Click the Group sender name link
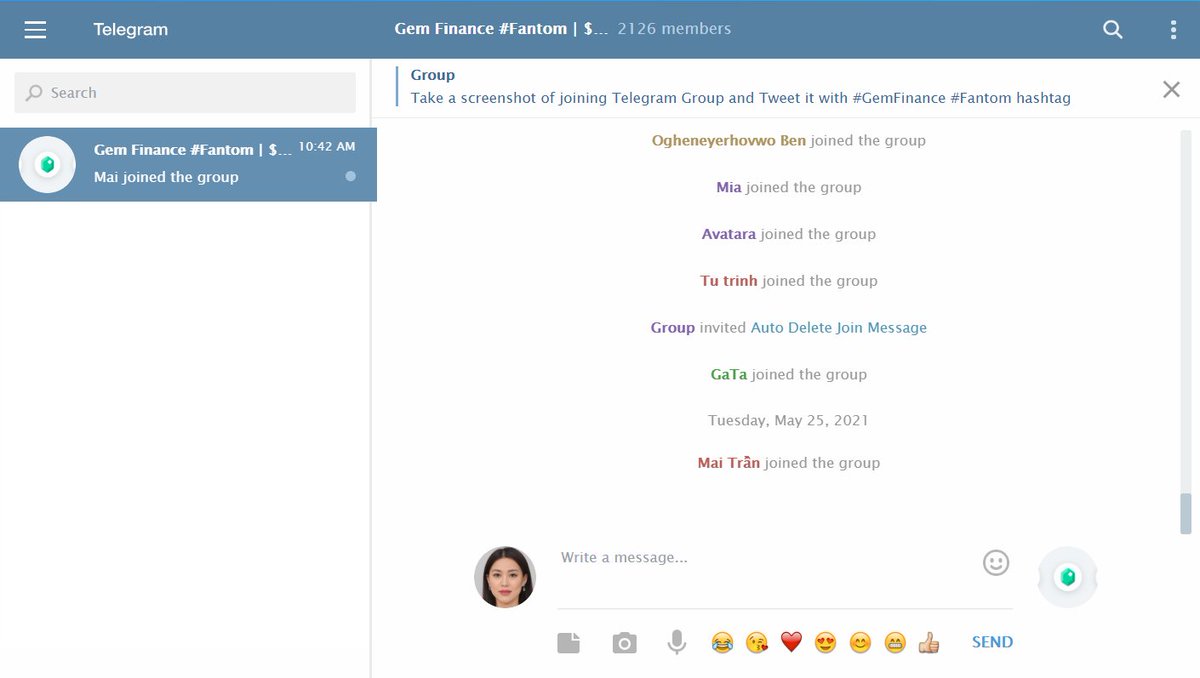Image resolution: width=1200 pixels, height=678 pixels. pyautogui.click(x=673, y=328)
